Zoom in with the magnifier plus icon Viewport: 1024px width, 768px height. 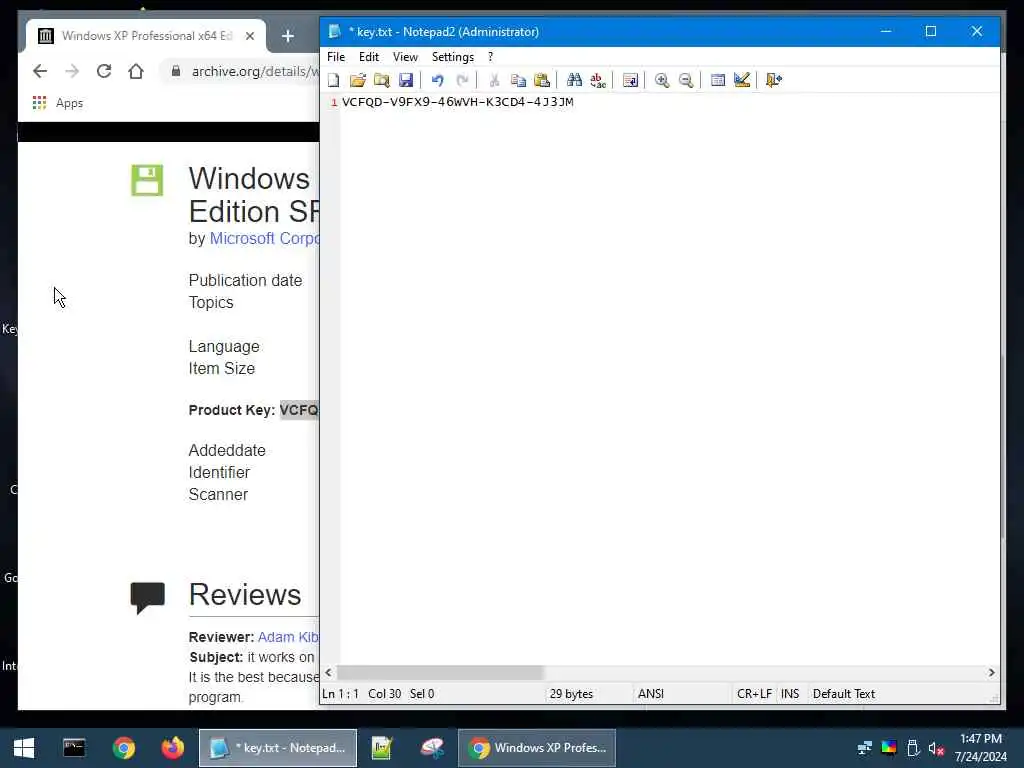(x=662, y=80)
